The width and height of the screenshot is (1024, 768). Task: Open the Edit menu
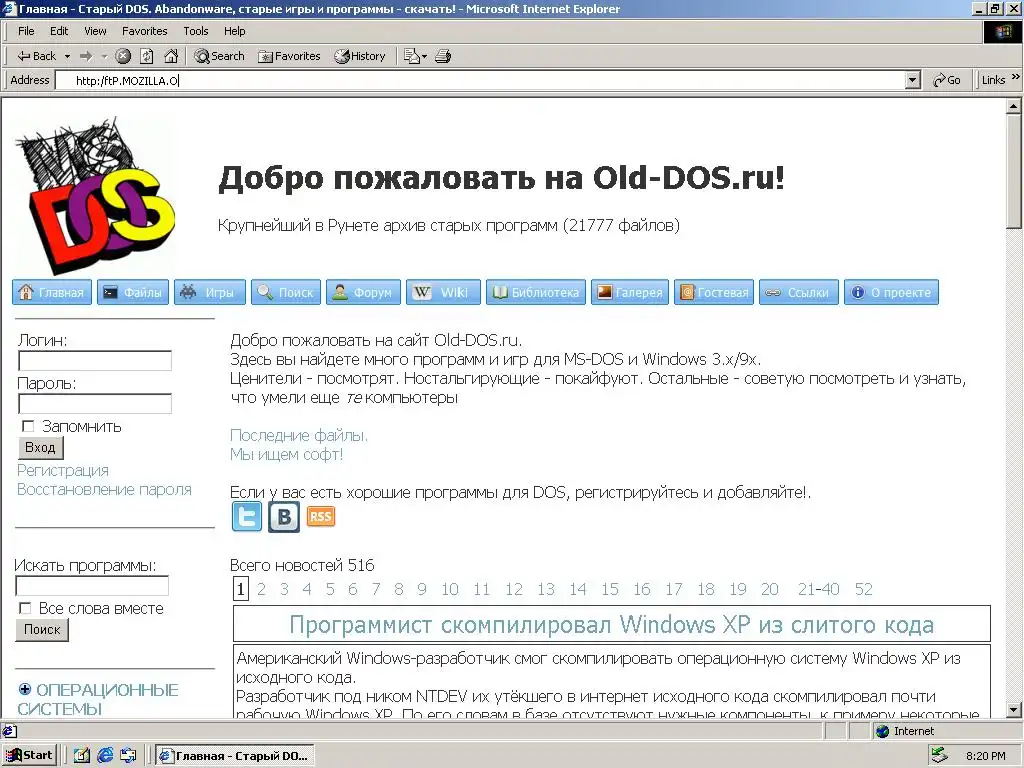(59, 31)
